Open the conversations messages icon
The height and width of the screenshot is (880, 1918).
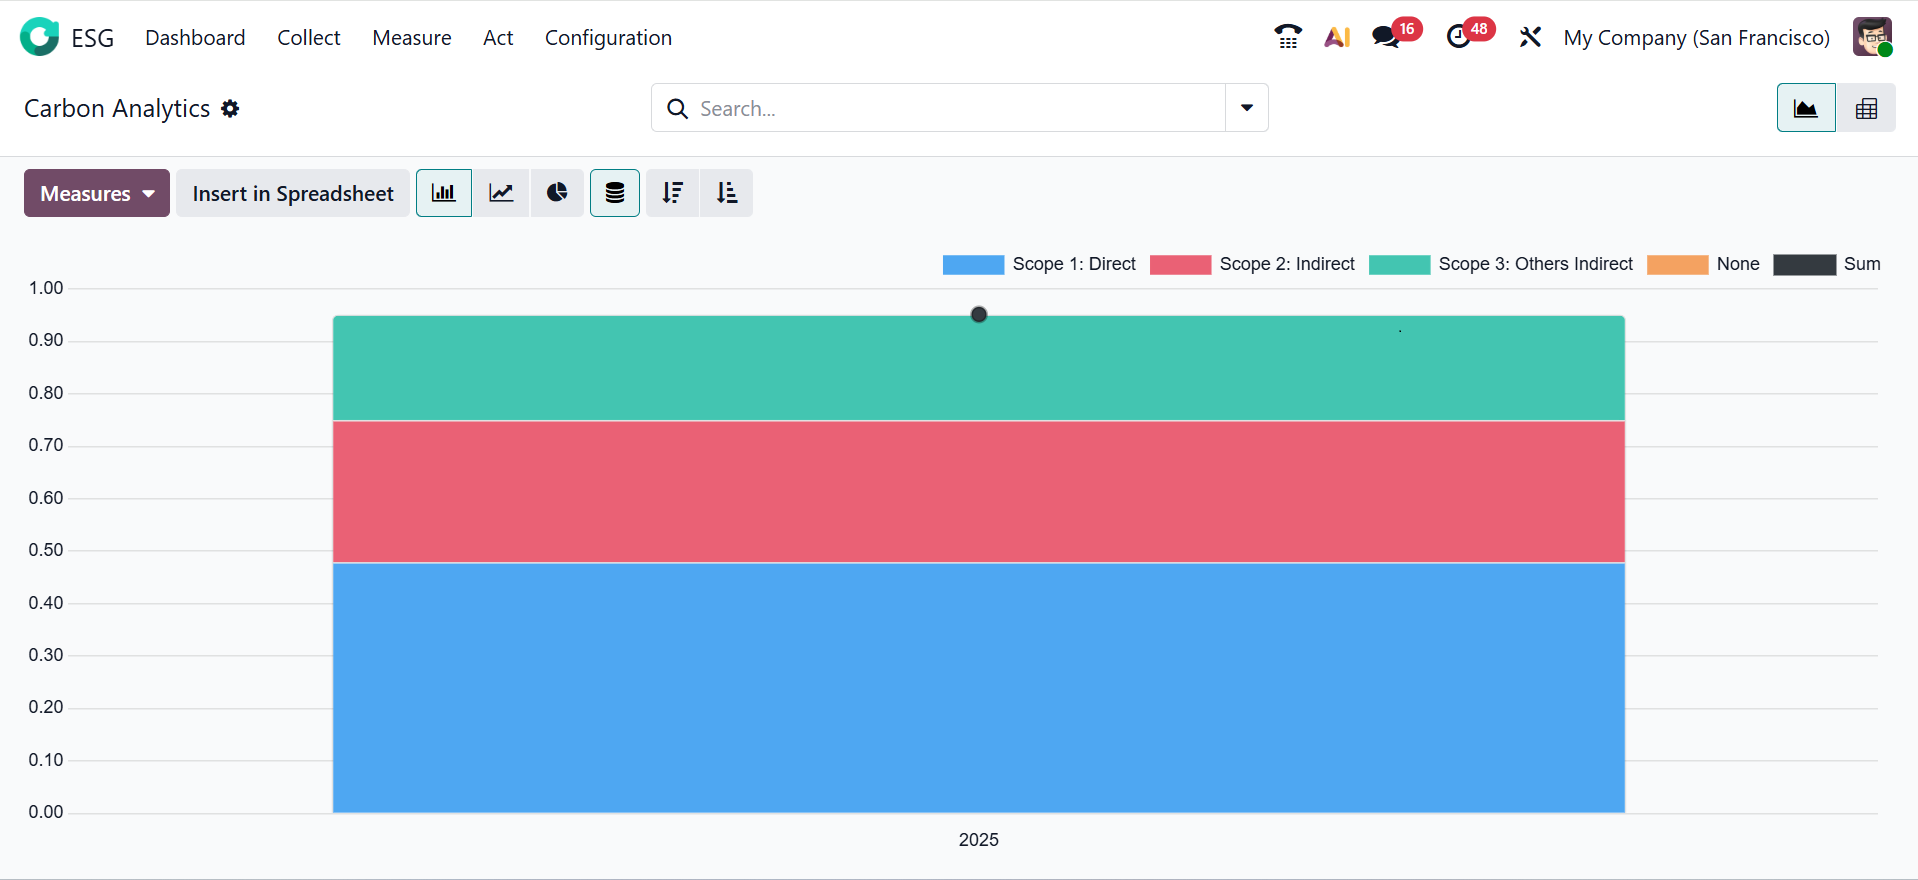point(1386,37)
